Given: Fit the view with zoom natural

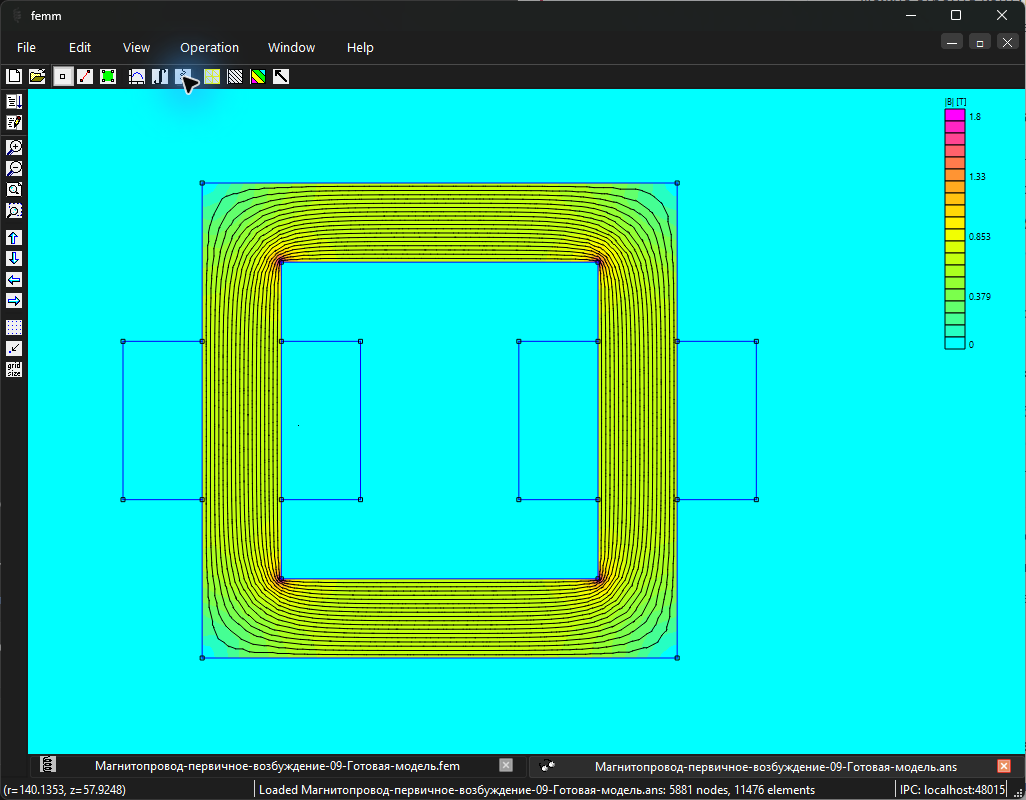Looking at the screenshot, I should [14, 189].
